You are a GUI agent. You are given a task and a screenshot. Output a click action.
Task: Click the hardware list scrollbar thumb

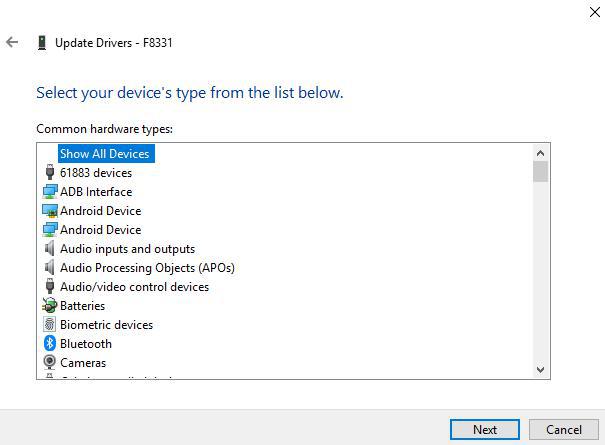pos(541,172)
